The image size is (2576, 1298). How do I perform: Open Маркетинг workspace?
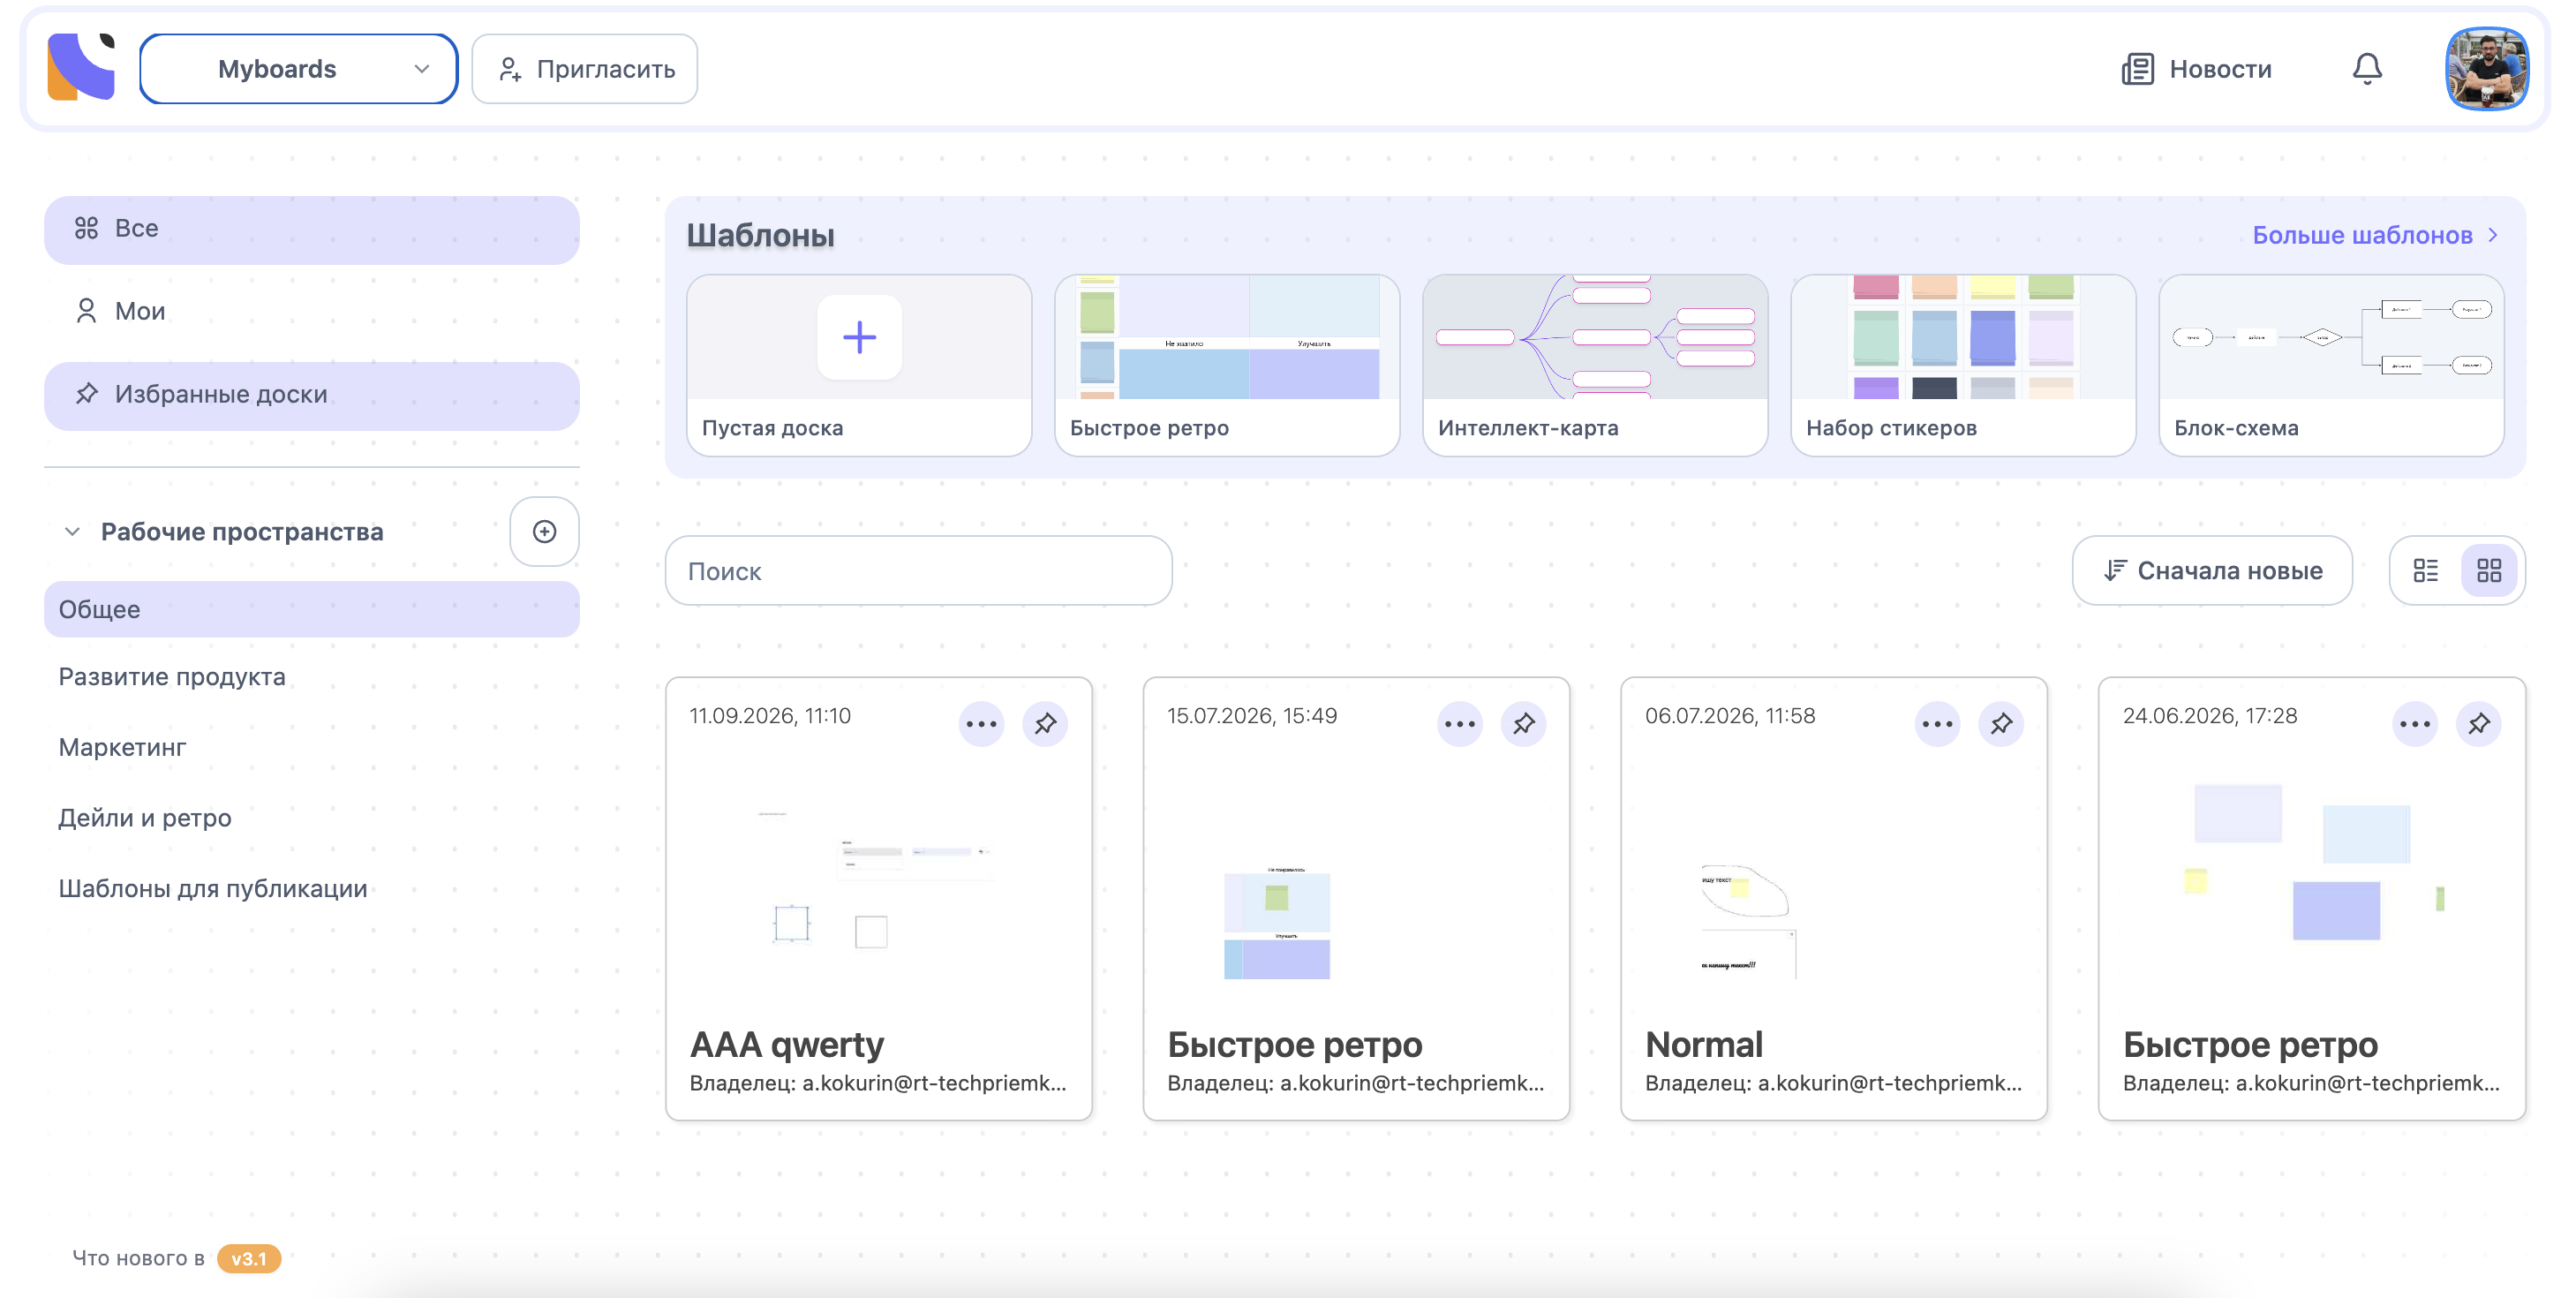[x=122, y=747]
